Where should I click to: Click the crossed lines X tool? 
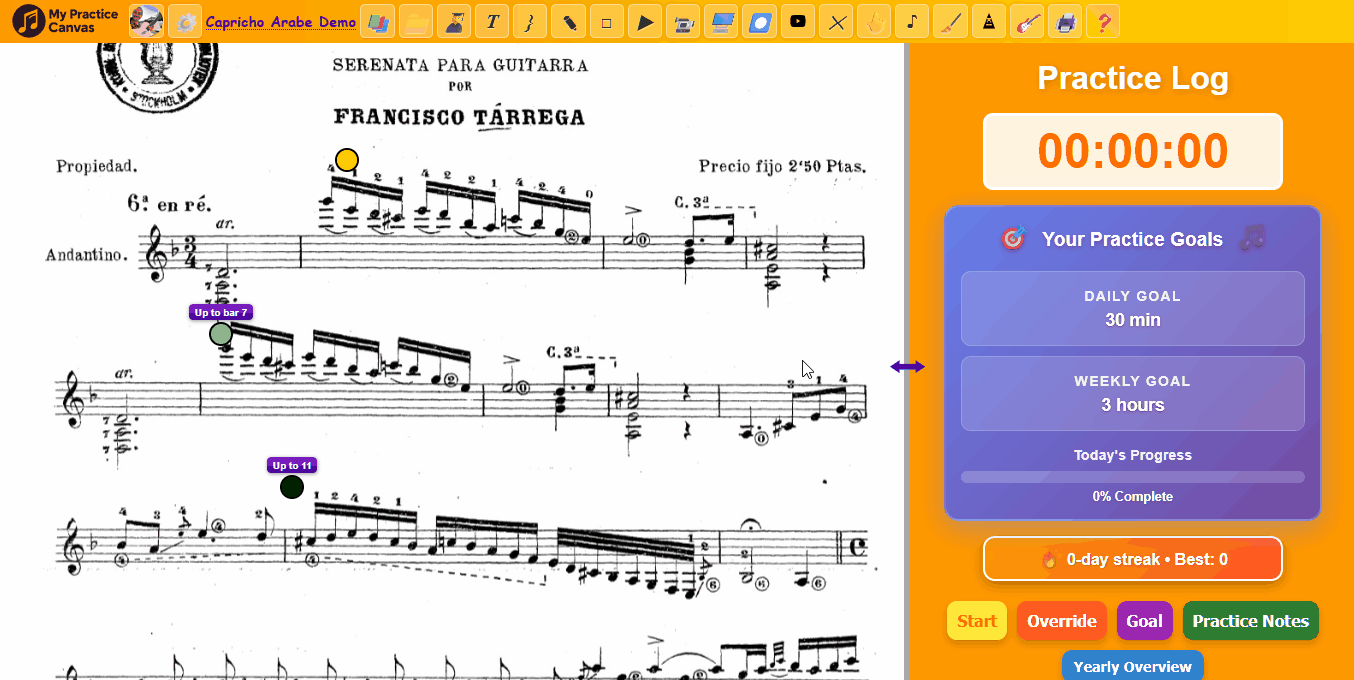[x=836, y=21]
